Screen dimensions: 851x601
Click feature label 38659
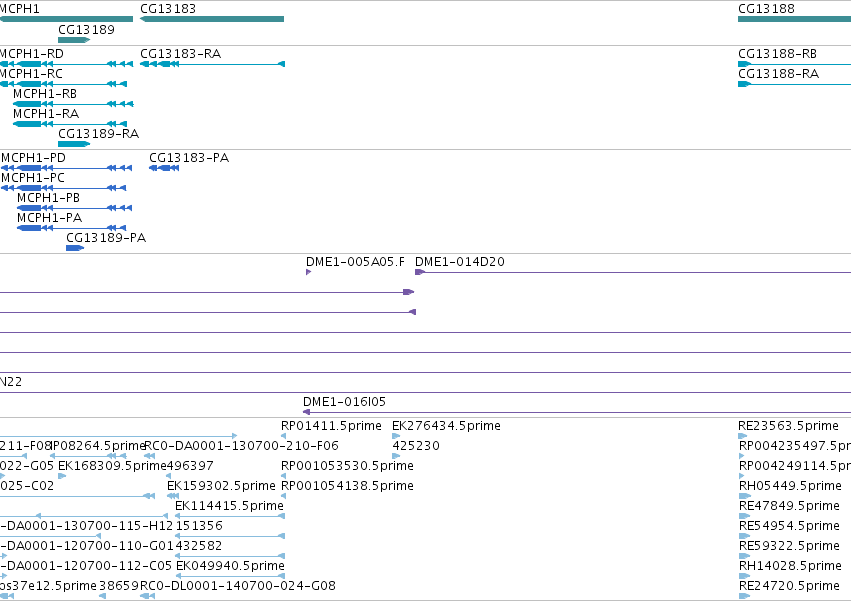pyautogui.click(x=119, y=586)
